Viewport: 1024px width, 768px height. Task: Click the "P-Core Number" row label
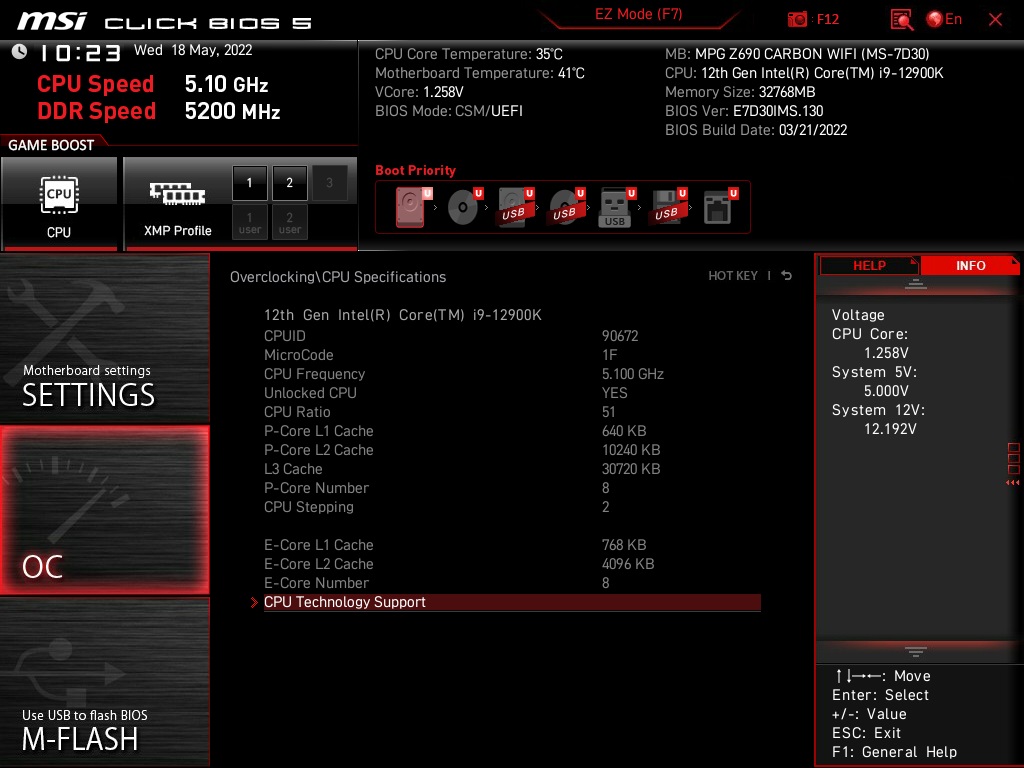(x=316, y=488)
